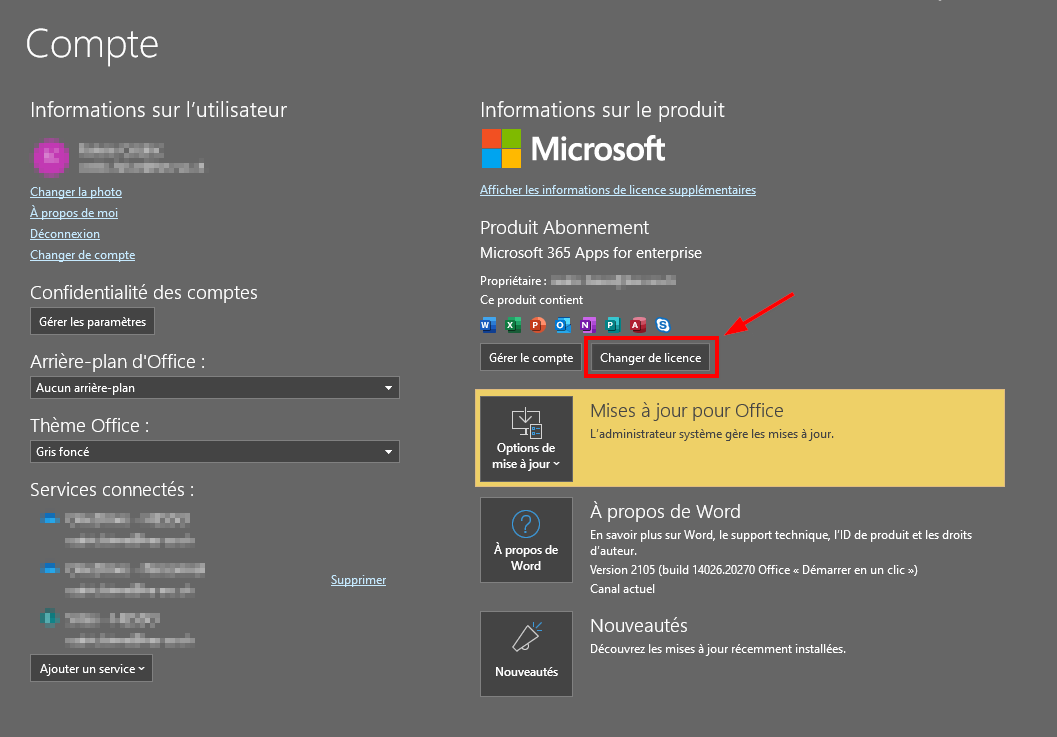Click the Skype app icon
Image resolution: width=1057 pixels, height=737 pixels.
(663, 325)
